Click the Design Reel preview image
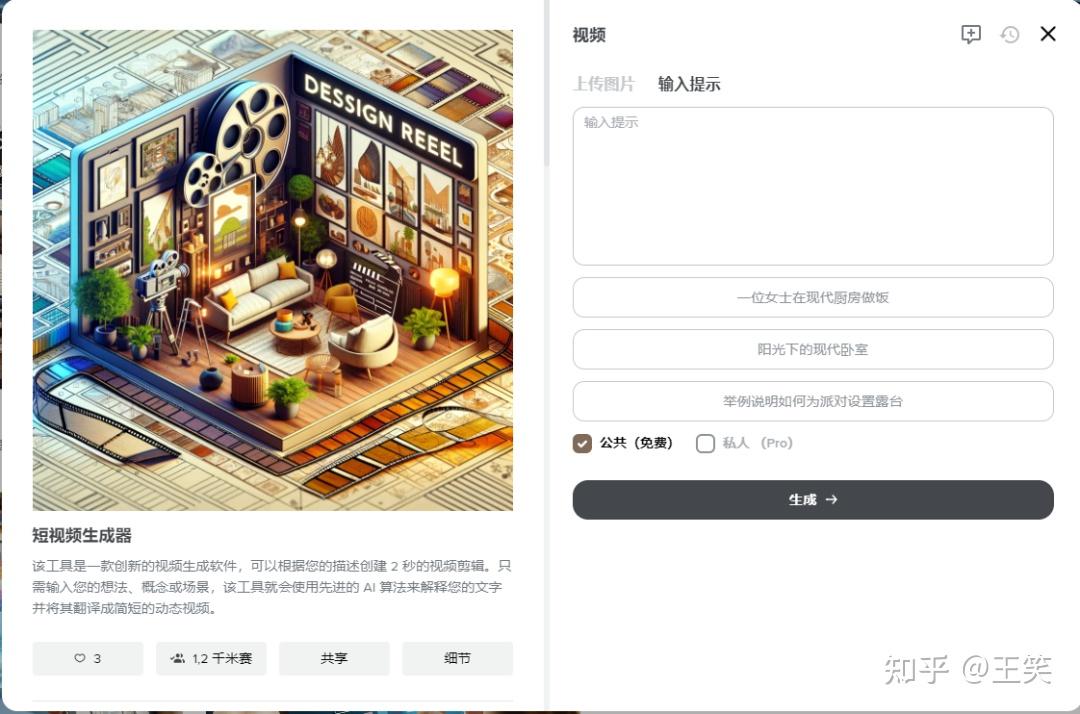This screenshot has width=1080, height=714. (273, 270)
